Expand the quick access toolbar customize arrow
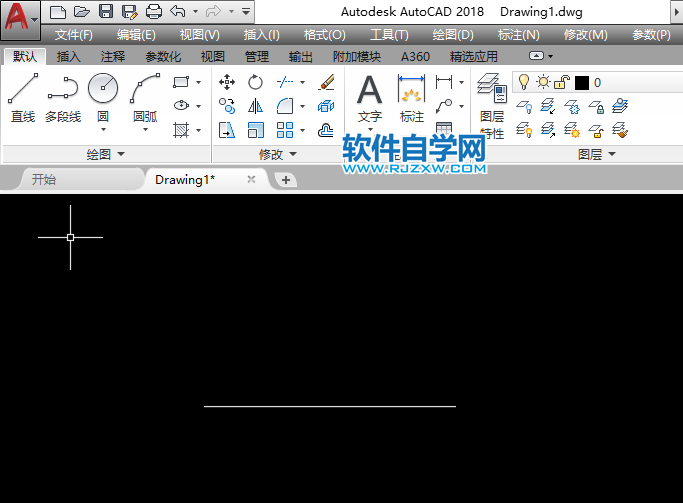This screenshot has width=683, height=503. [246, 11]
